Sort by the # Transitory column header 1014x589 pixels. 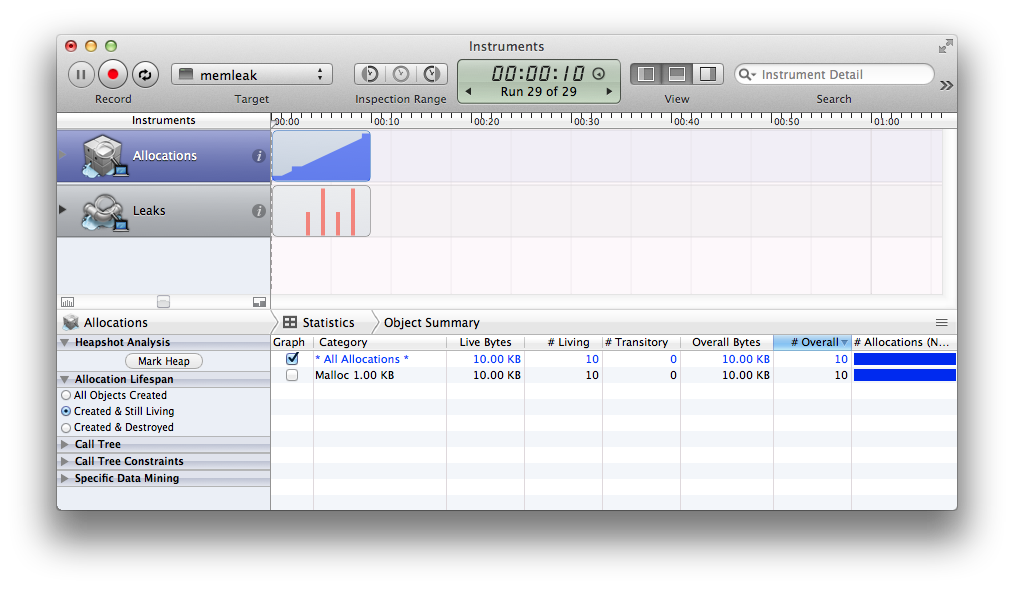(x=642, y=342)
